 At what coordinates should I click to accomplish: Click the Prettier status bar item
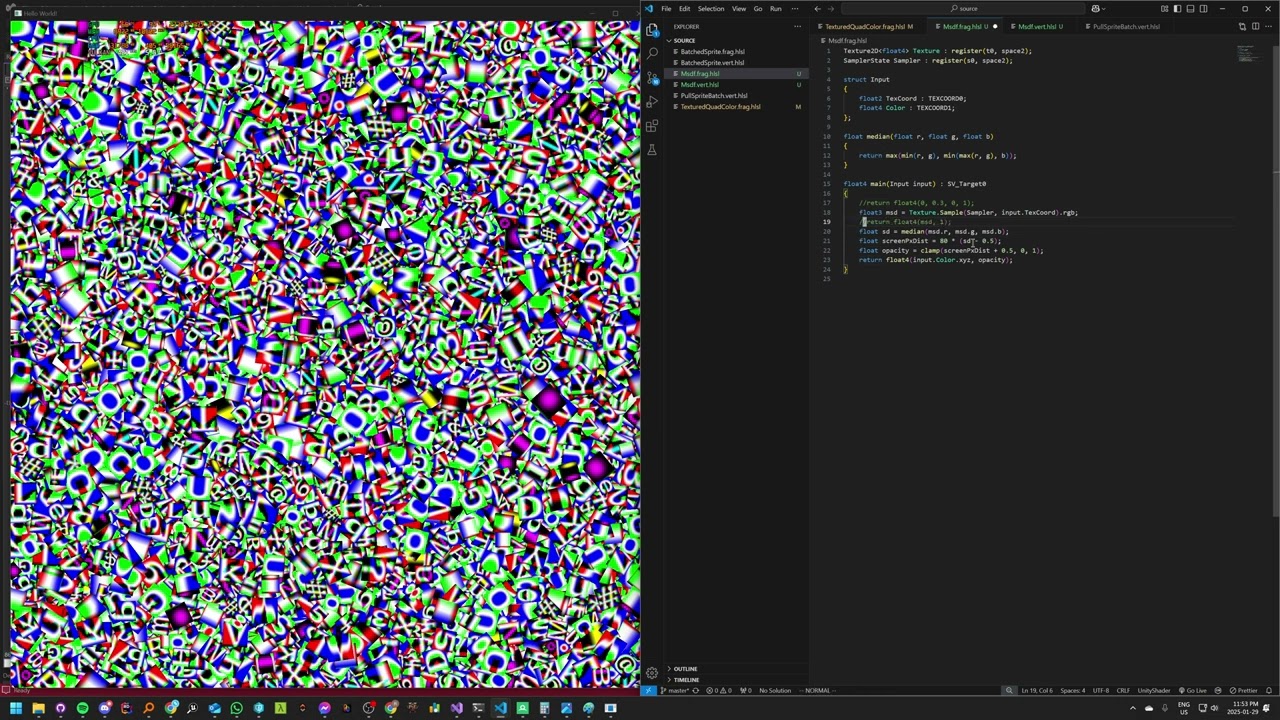click(1244, 690)
